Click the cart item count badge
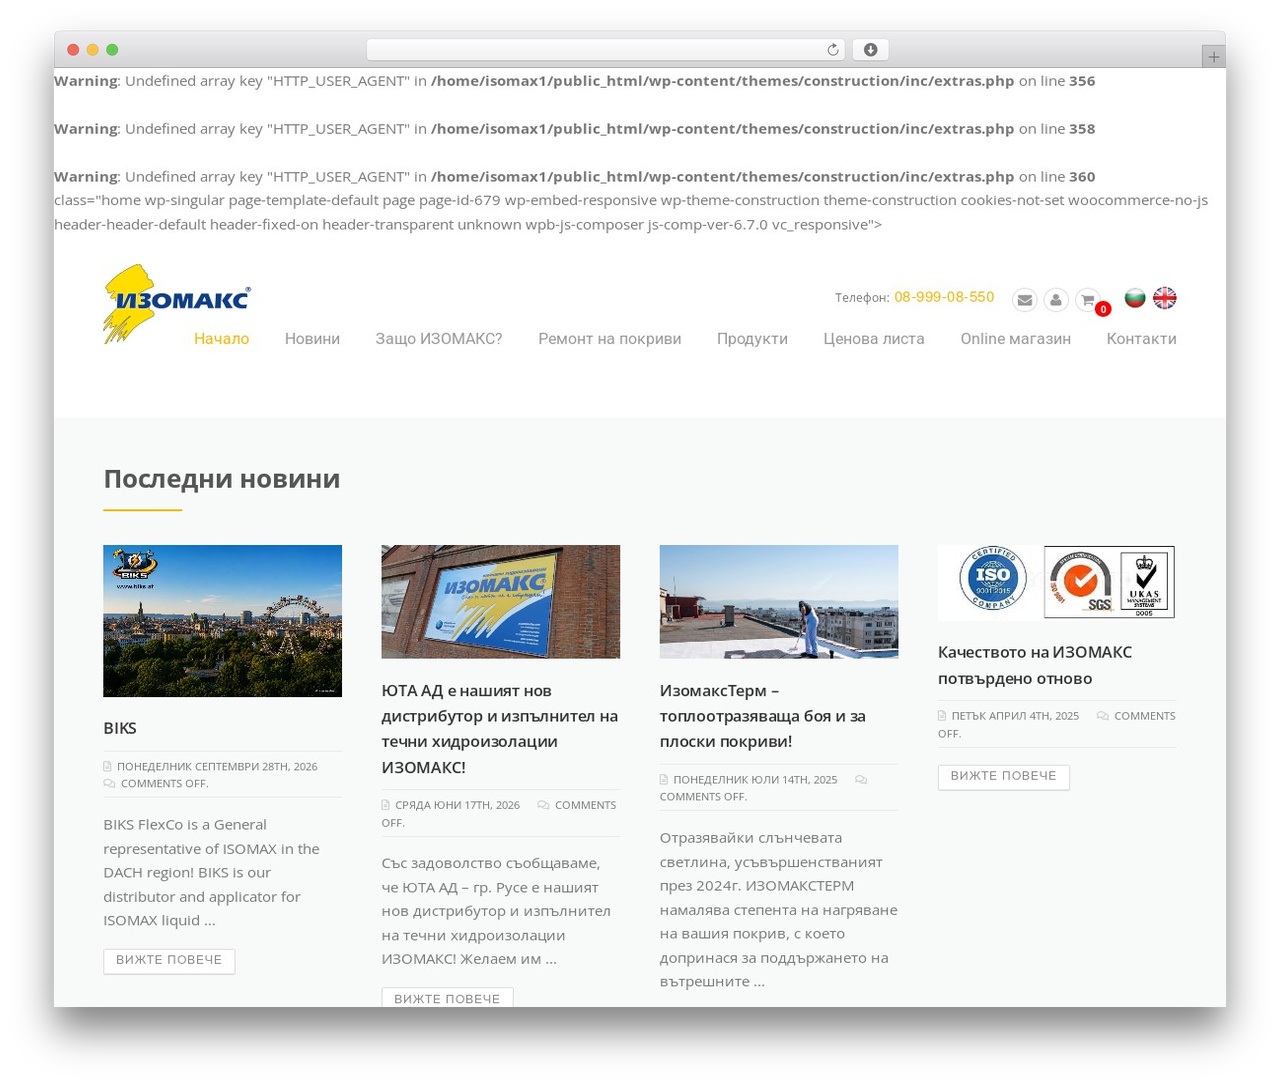Screen dimensions: 1280x1084 [x=1103, y=310]
